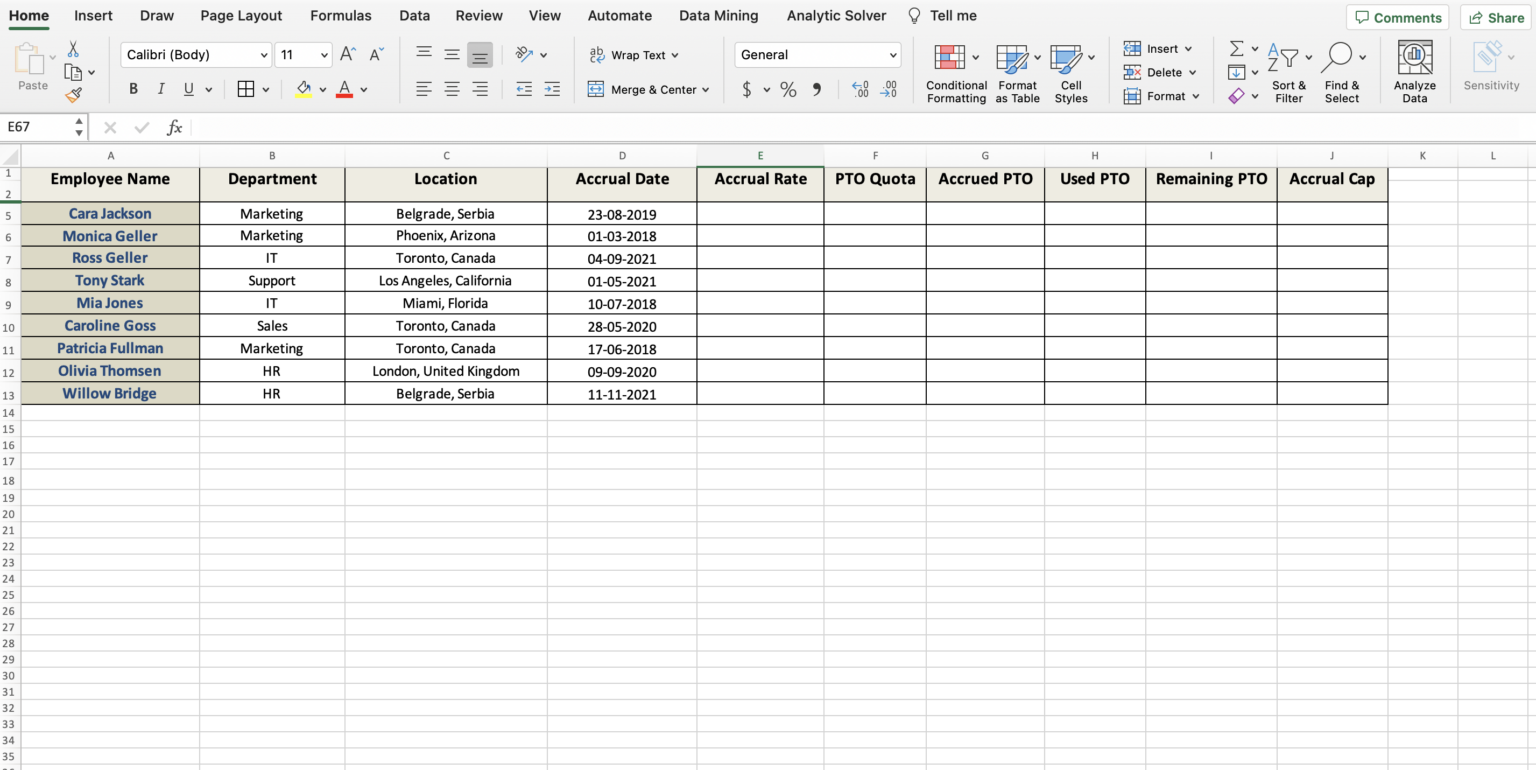Image resolution: width=1536 pixels, height=770 pixels.
Task: Increase the indent
Action: (x=552, y=89)
